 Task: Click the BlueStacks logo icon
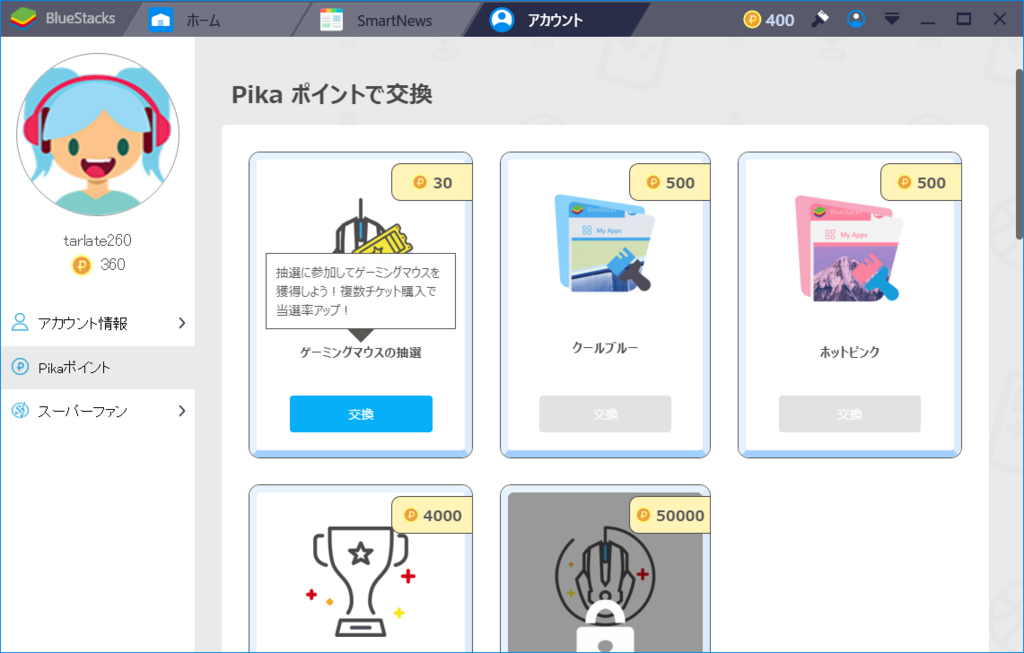click(23, 18)
